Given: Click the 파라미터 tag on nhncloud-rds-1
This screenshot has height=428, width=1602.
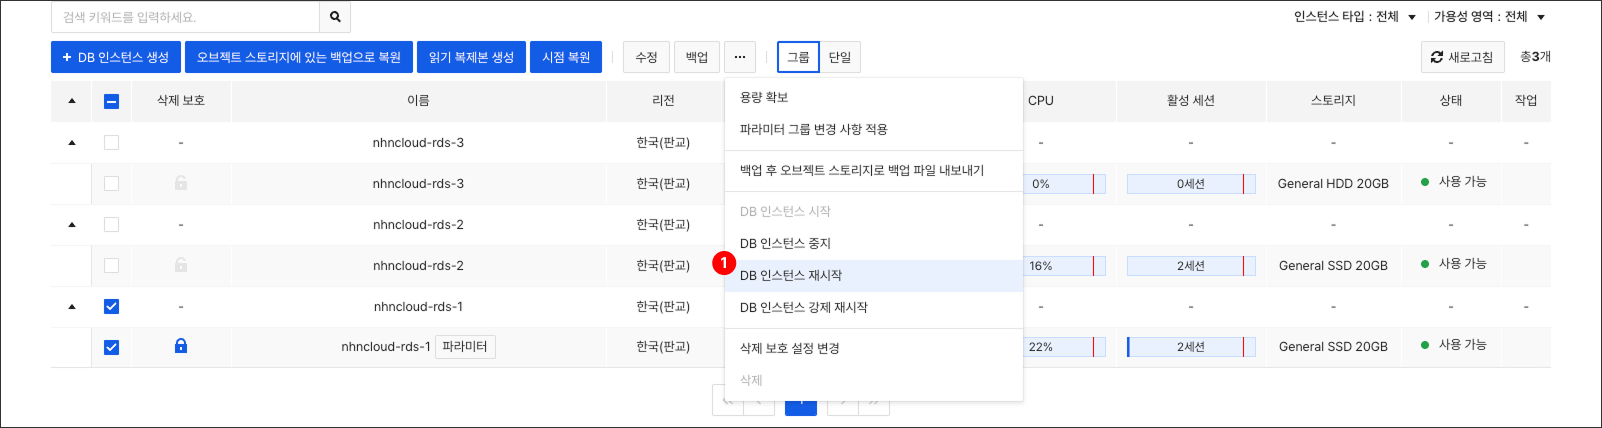Looking at the screenshot, I should coord(465,347).
